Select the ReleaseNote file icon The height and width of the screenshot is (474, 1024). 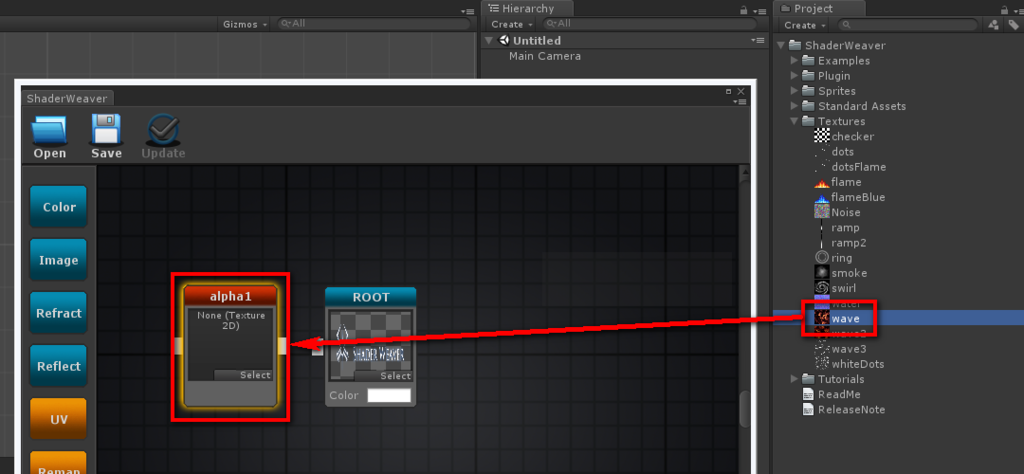(808, 409)
